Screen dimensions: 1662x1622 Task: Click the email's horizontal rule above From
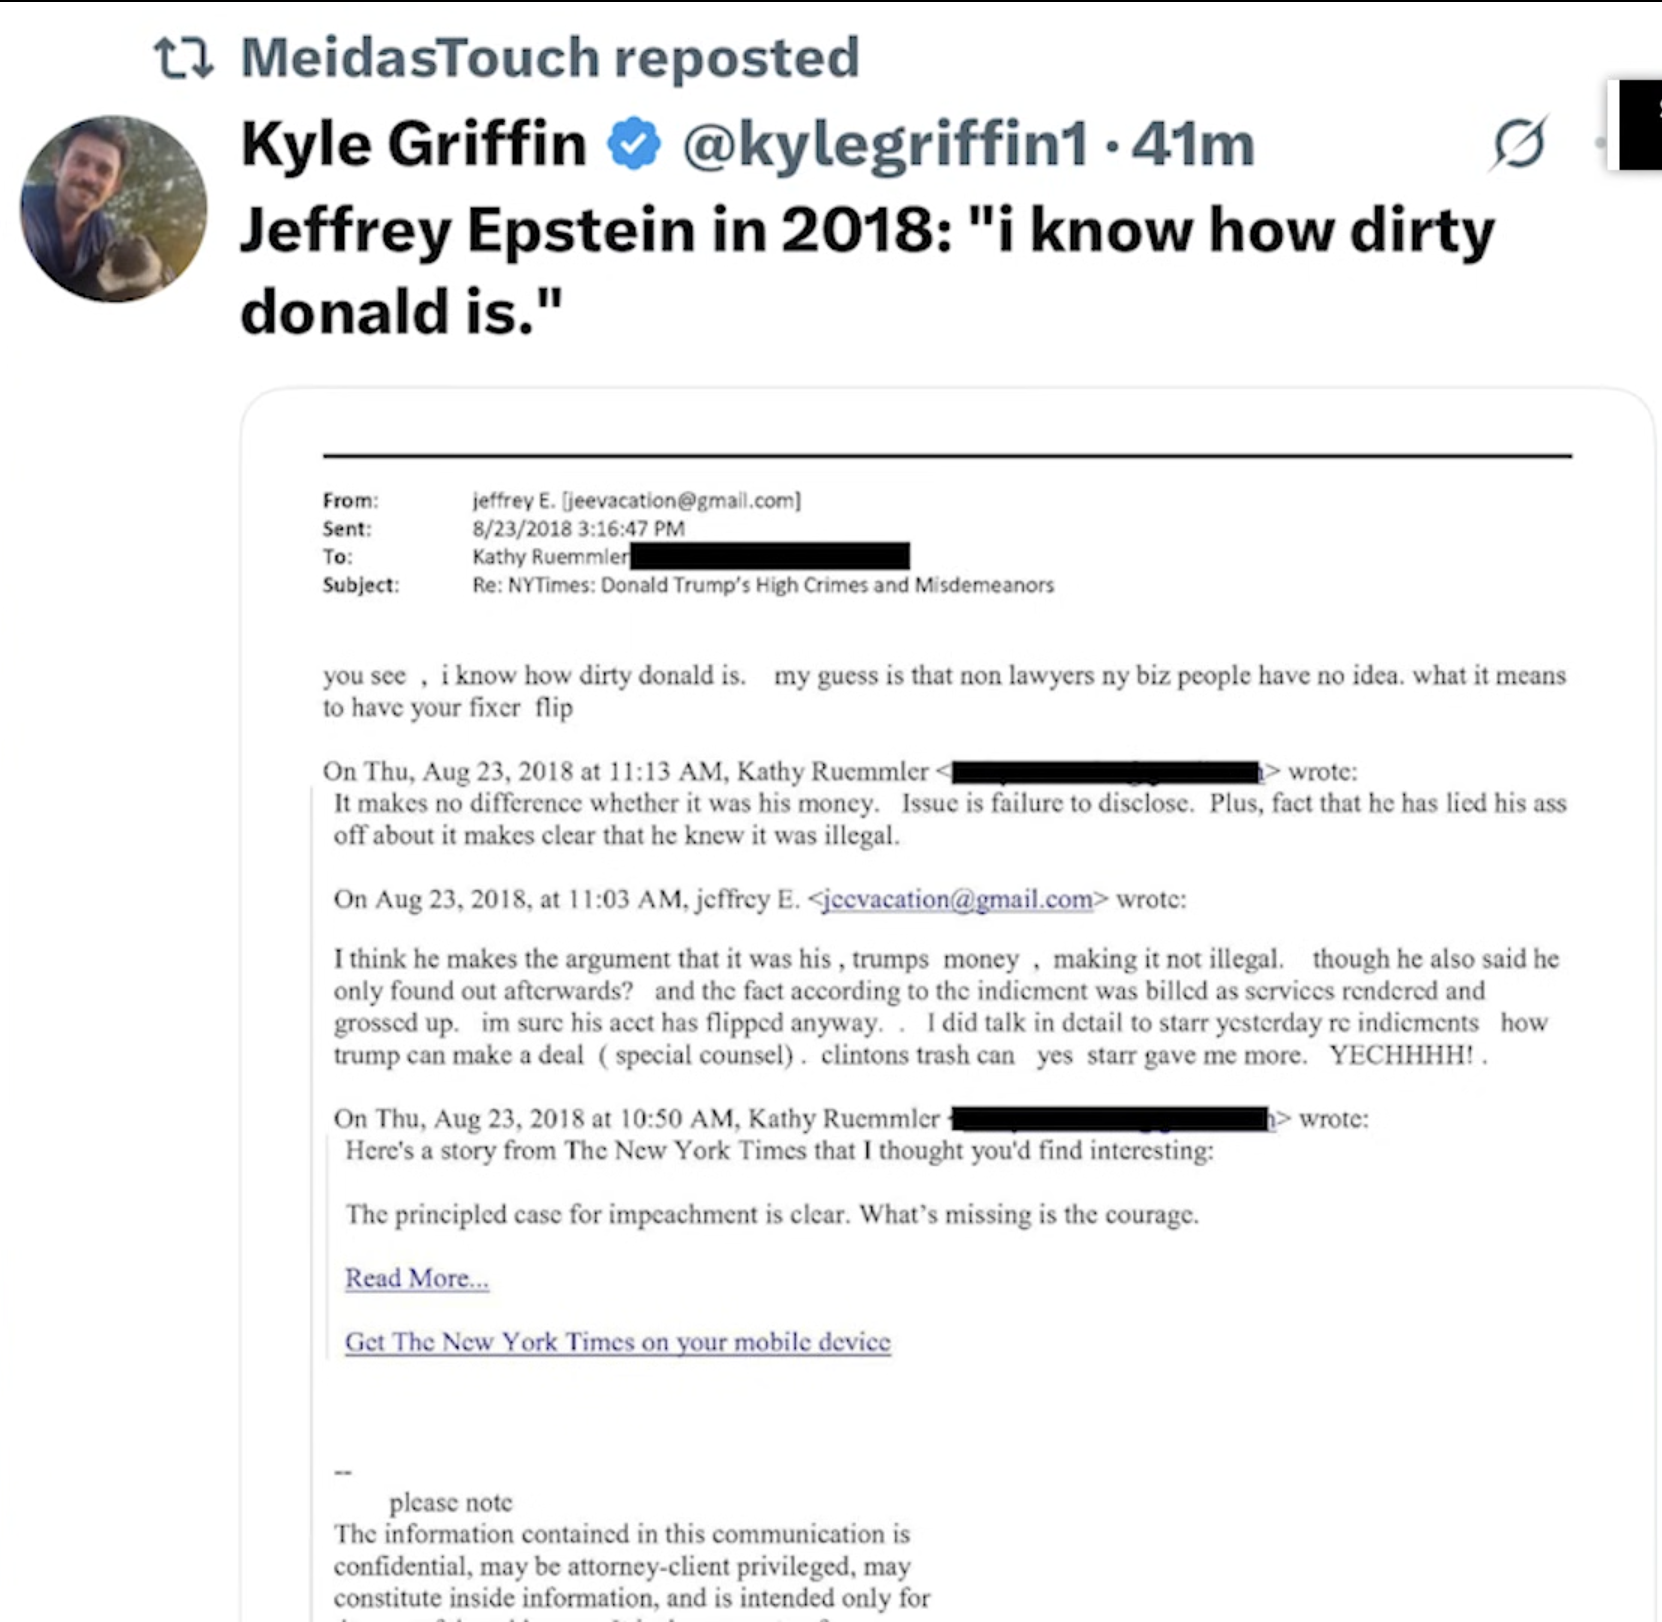(946, 456)
